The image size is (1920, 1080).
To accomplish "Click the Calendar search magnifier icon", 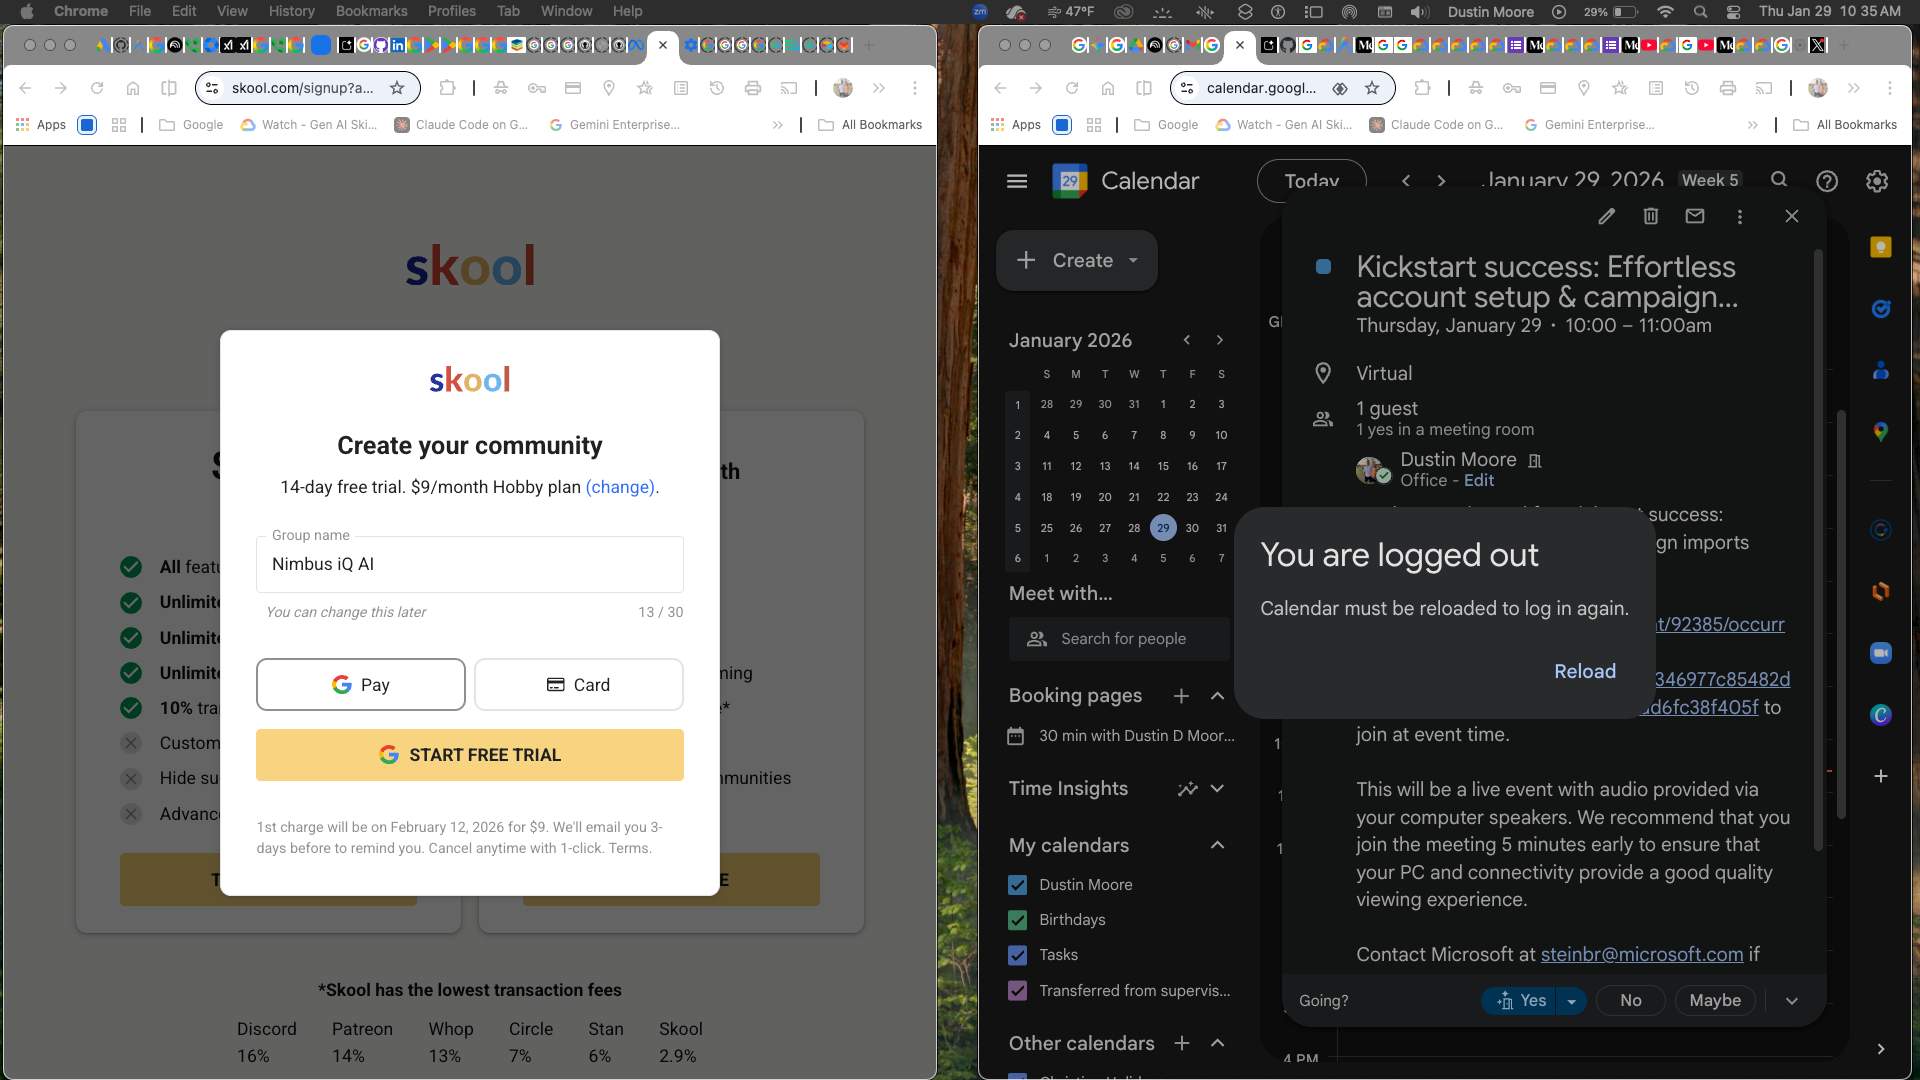I will tap(1779, 180).
